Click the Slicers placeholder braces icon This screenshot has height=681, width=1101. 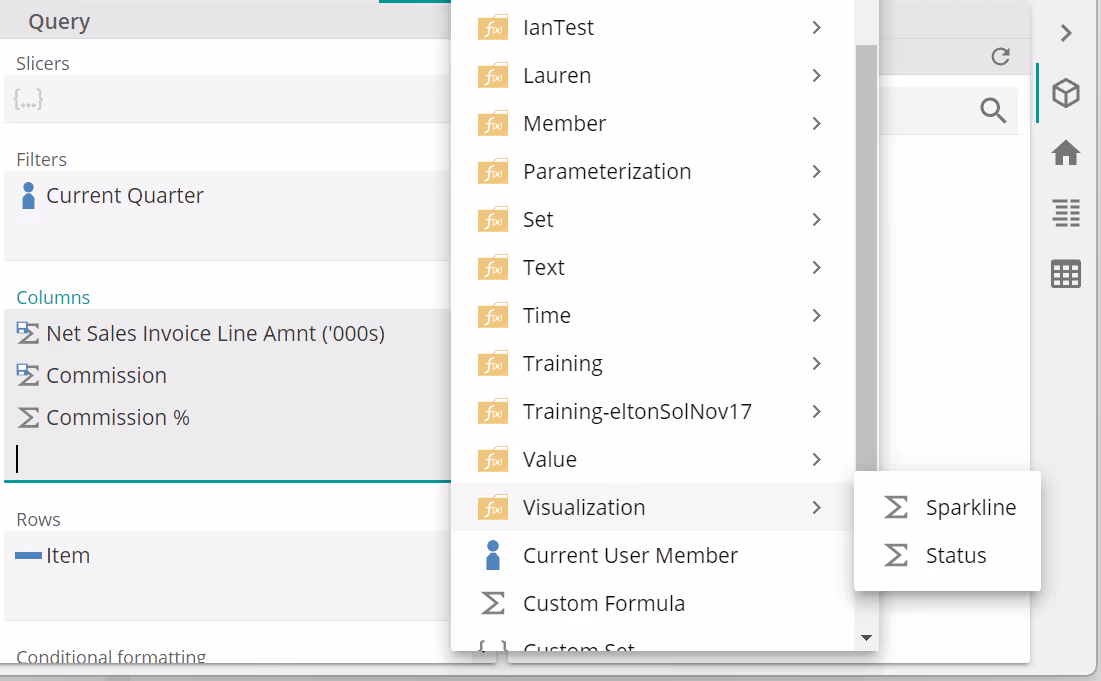(28, 100)
